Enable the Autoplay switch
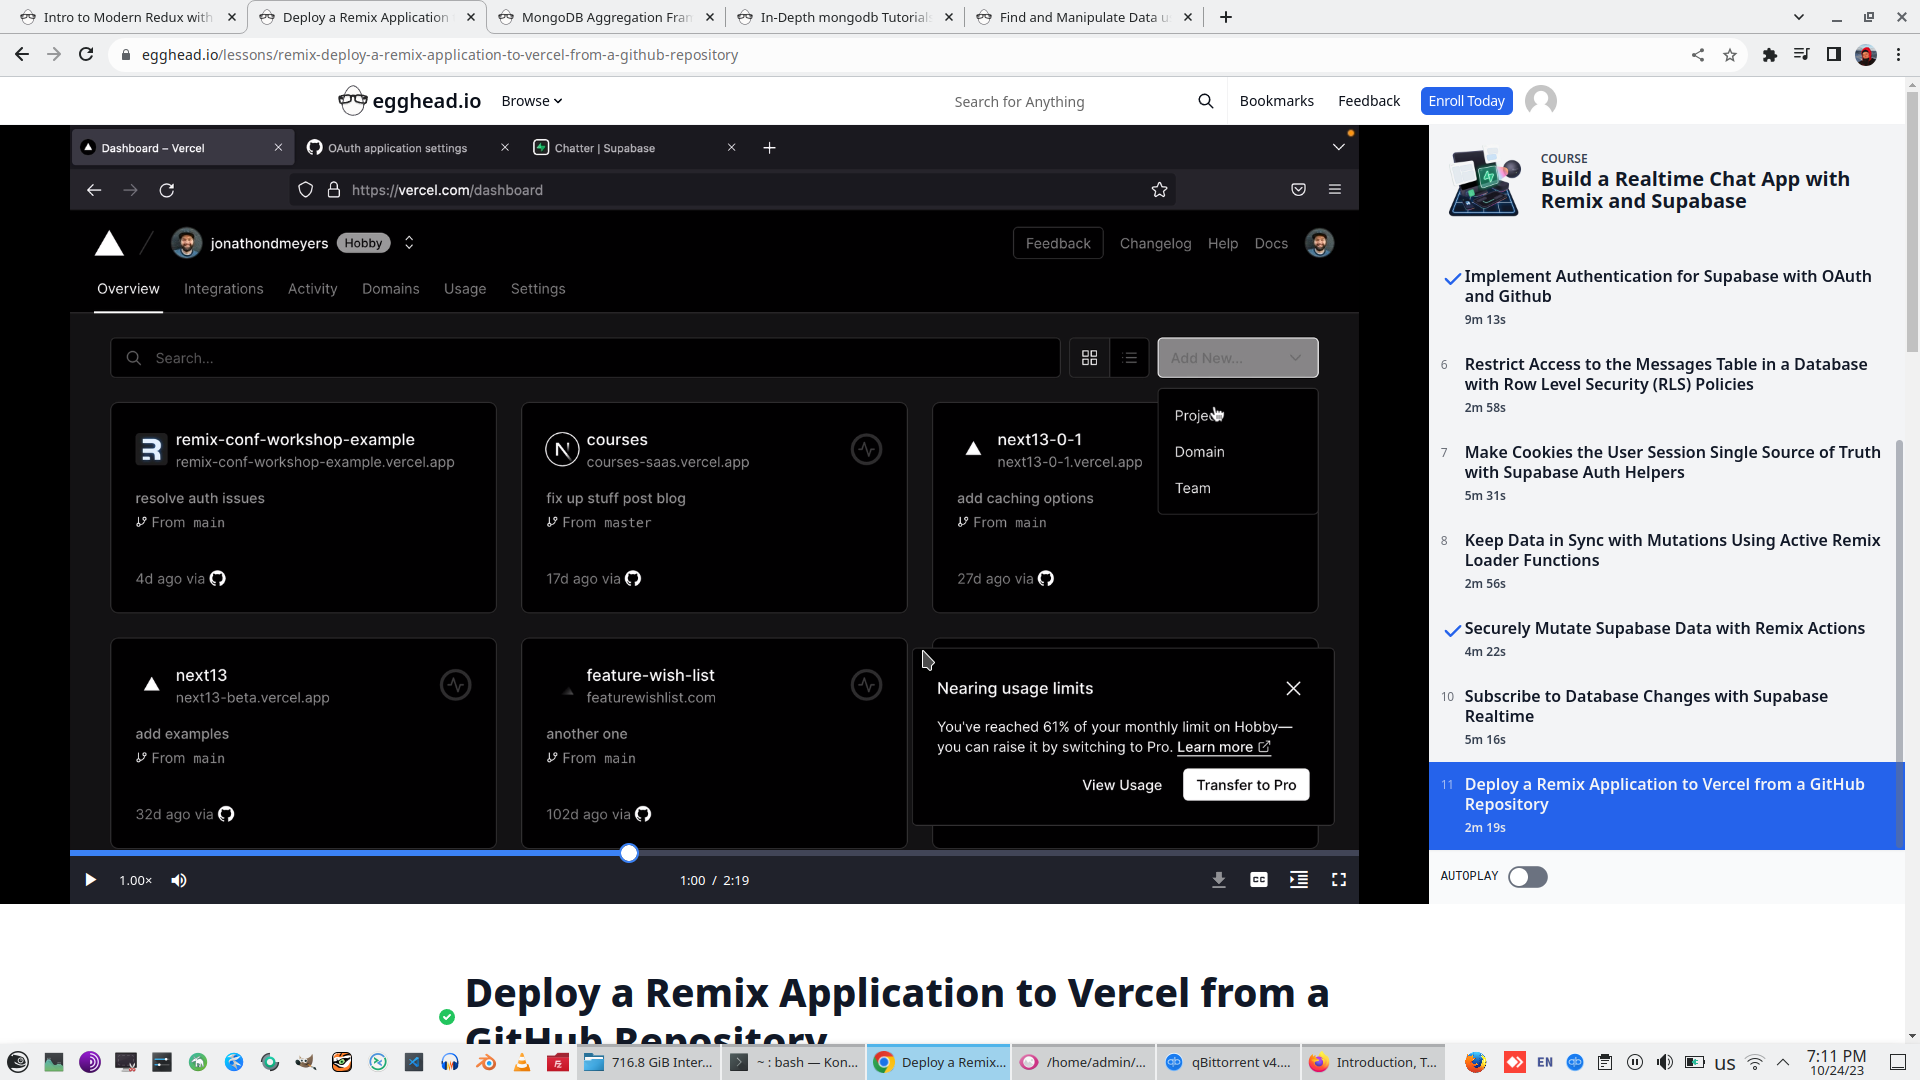Viewport: 1920px width, 1080px height. tap(1527, 877)
